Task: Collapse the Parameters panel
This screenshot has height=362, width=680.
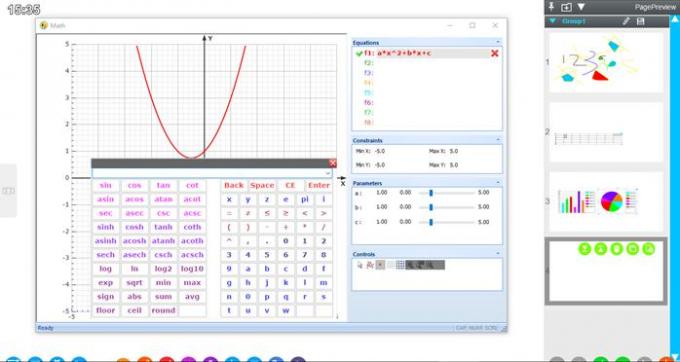Action: 498,183
